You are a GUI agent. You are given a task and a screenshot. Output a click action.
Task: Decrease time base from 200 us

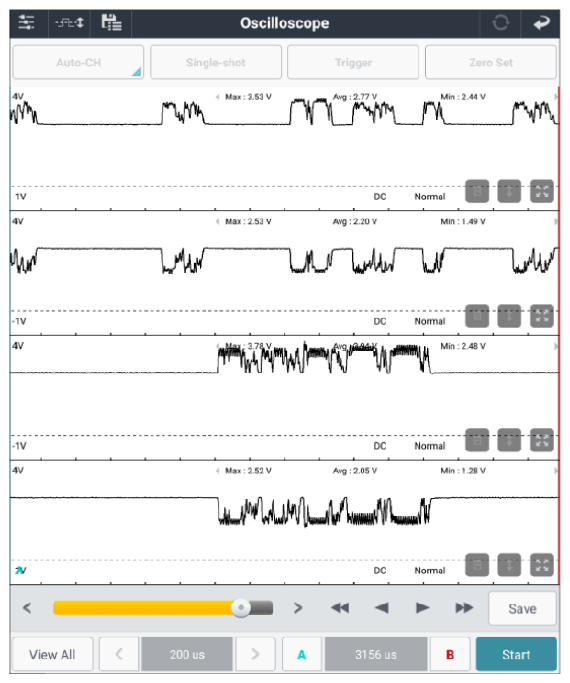(x=119, y=654)
